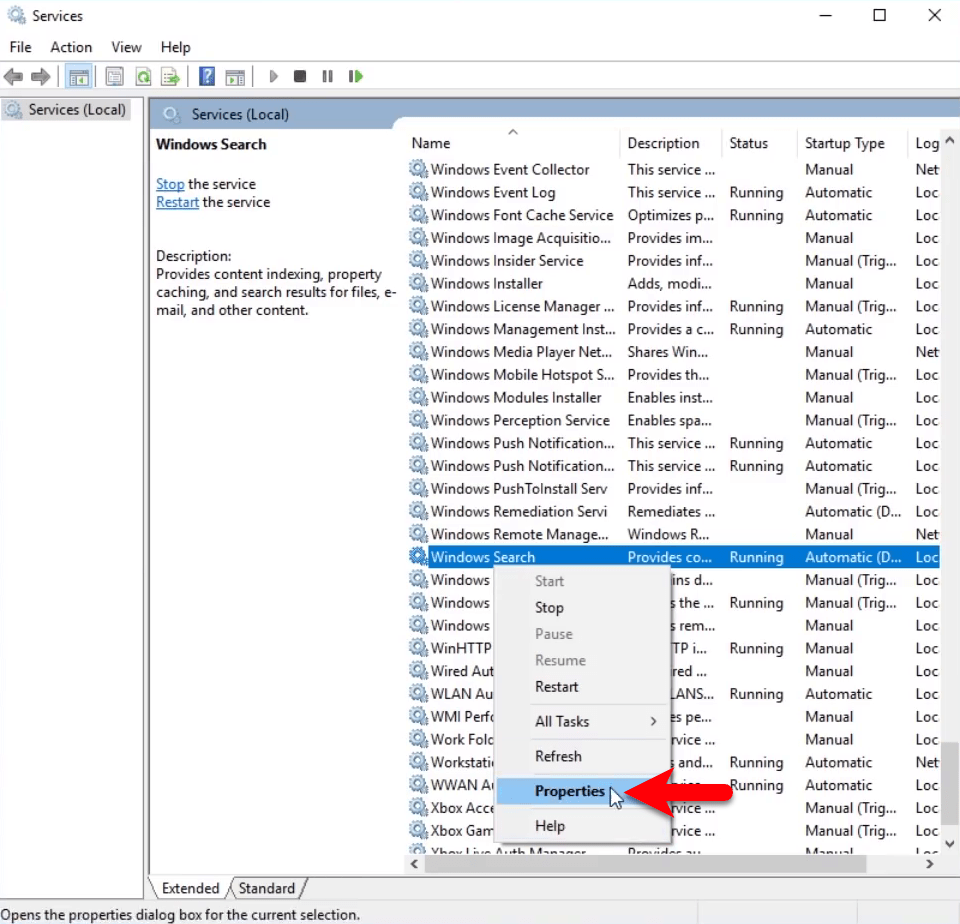Go forward using the toolbar forward arrow
960x924 pixels.
40,77
